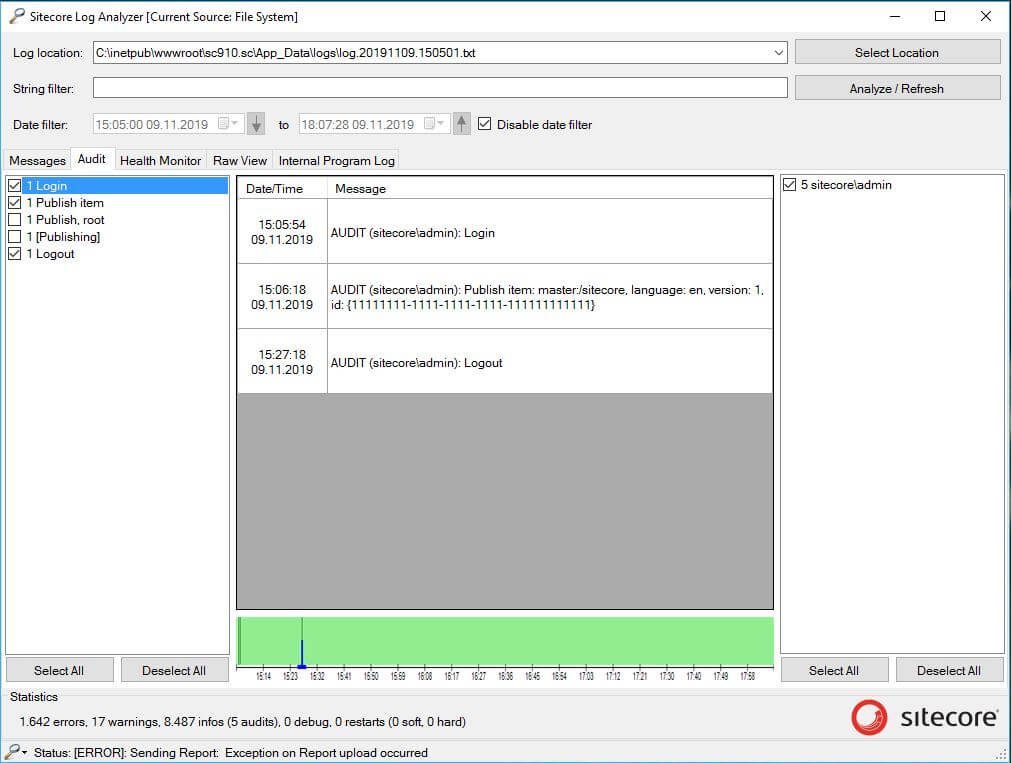This screenshot has width=1011, height=763.
Task: Click the 15:06:18 date cell
Action: 282,297
